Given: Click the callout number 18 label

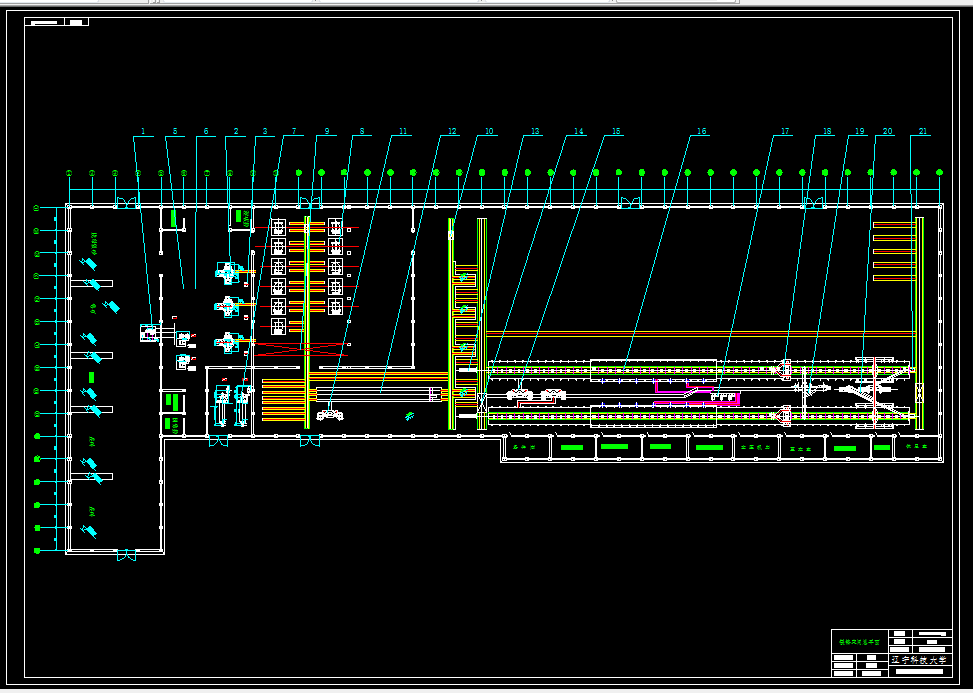Looking at the screenshot, I should click(x=827, y=132).
